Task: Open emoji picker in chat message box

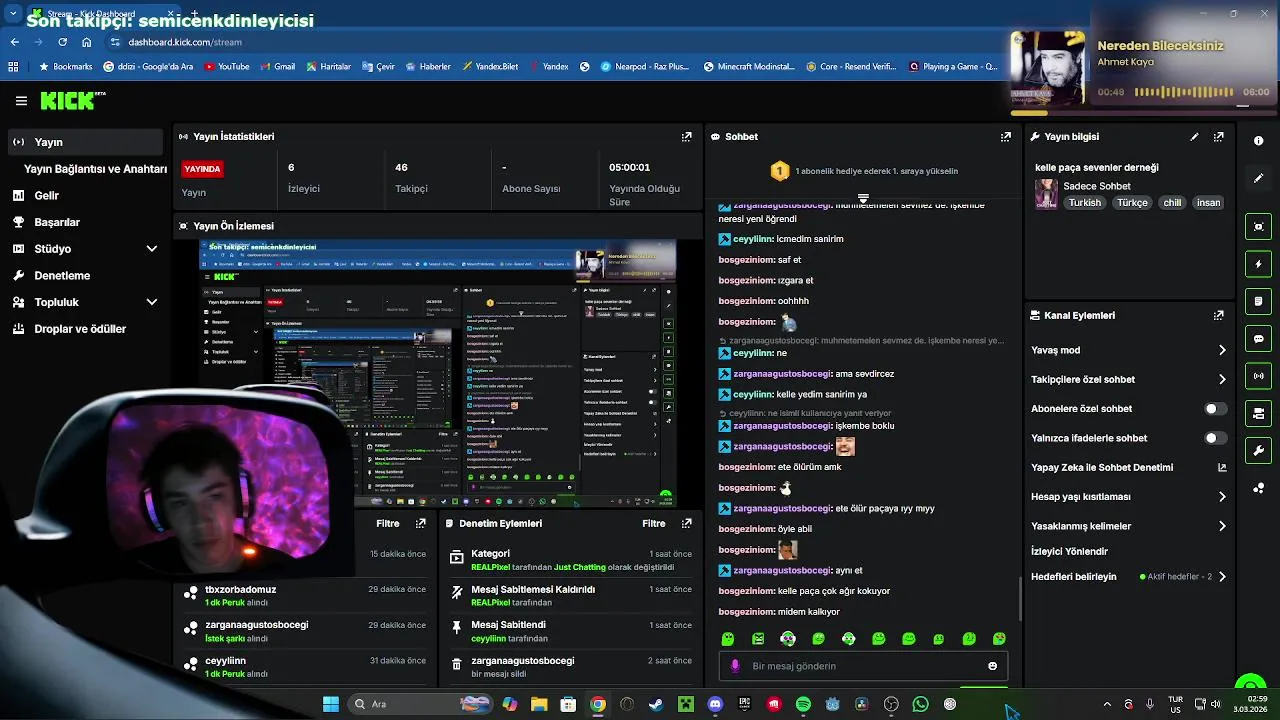Action: click(992, 666)
